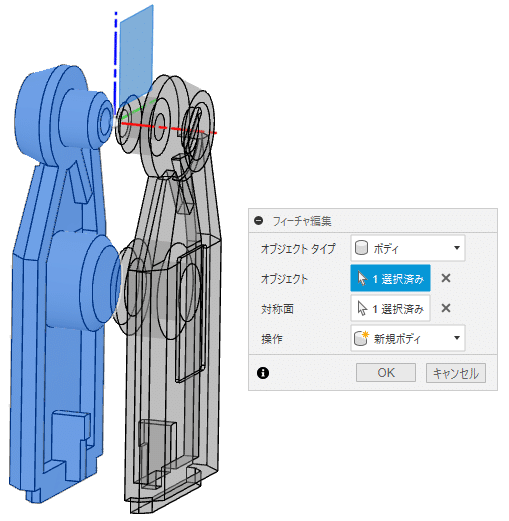Image resolution: width=509 pixels, height=521 pixels.
Task: Open the オブジェクト タイプ dropdown showing ボディ
Action: point(408,248)
